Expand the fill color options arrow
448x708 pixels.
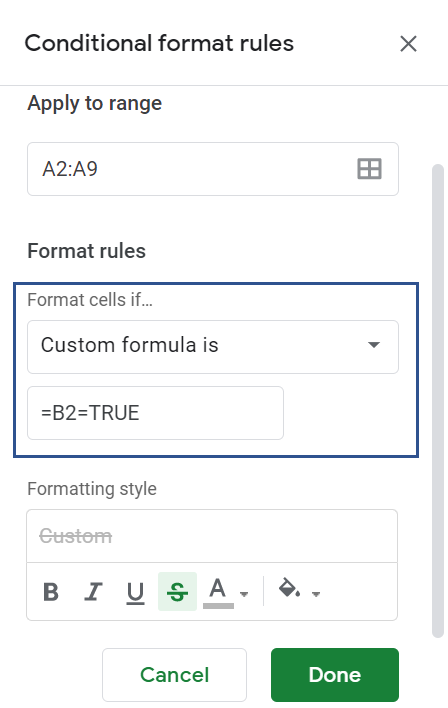(x=316, y=593)
